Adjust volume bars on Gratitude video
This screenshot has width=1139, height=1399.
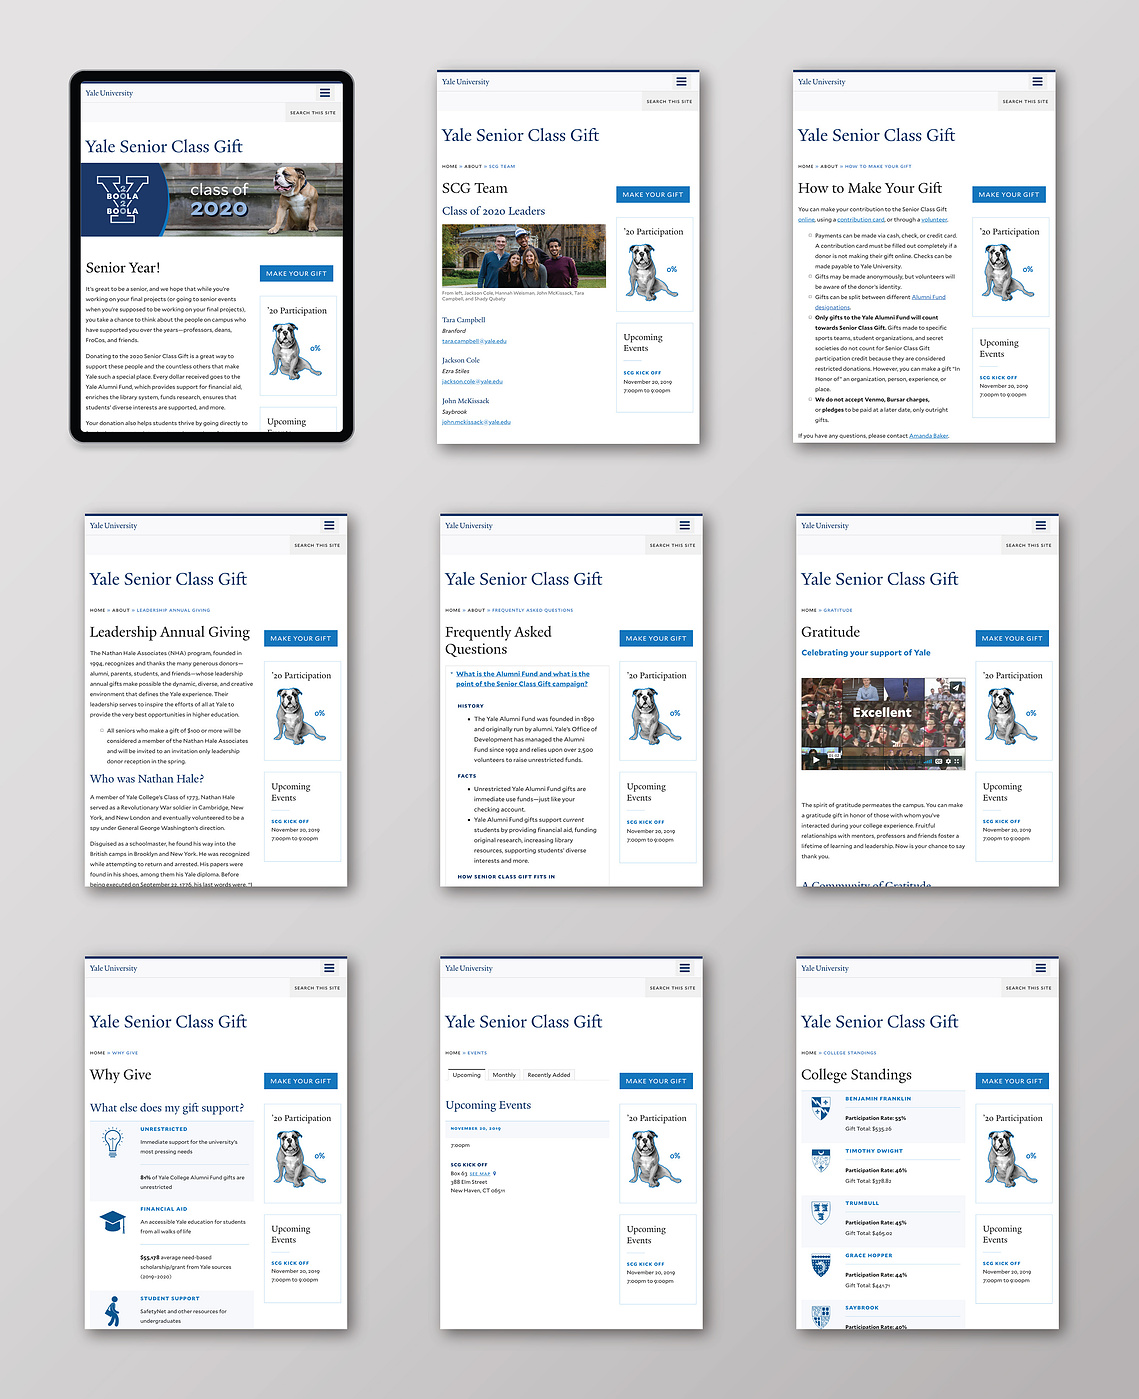point(928,762)
